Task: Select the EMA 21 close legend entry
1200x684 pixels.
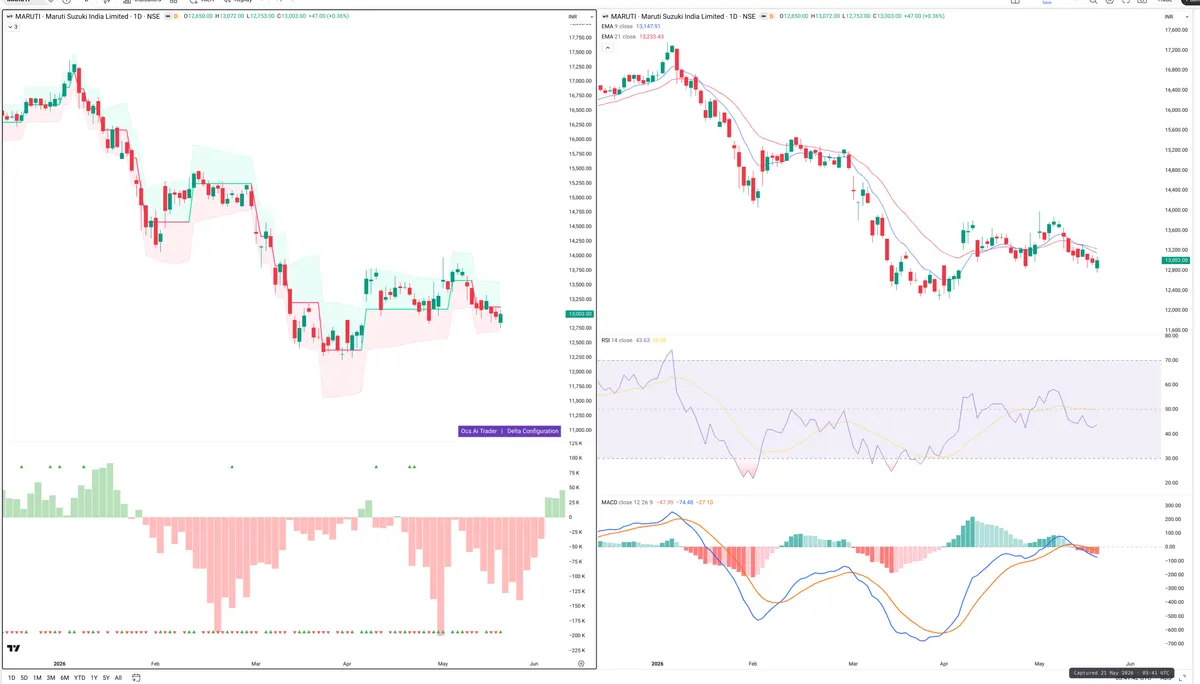Action: point(618,36)
